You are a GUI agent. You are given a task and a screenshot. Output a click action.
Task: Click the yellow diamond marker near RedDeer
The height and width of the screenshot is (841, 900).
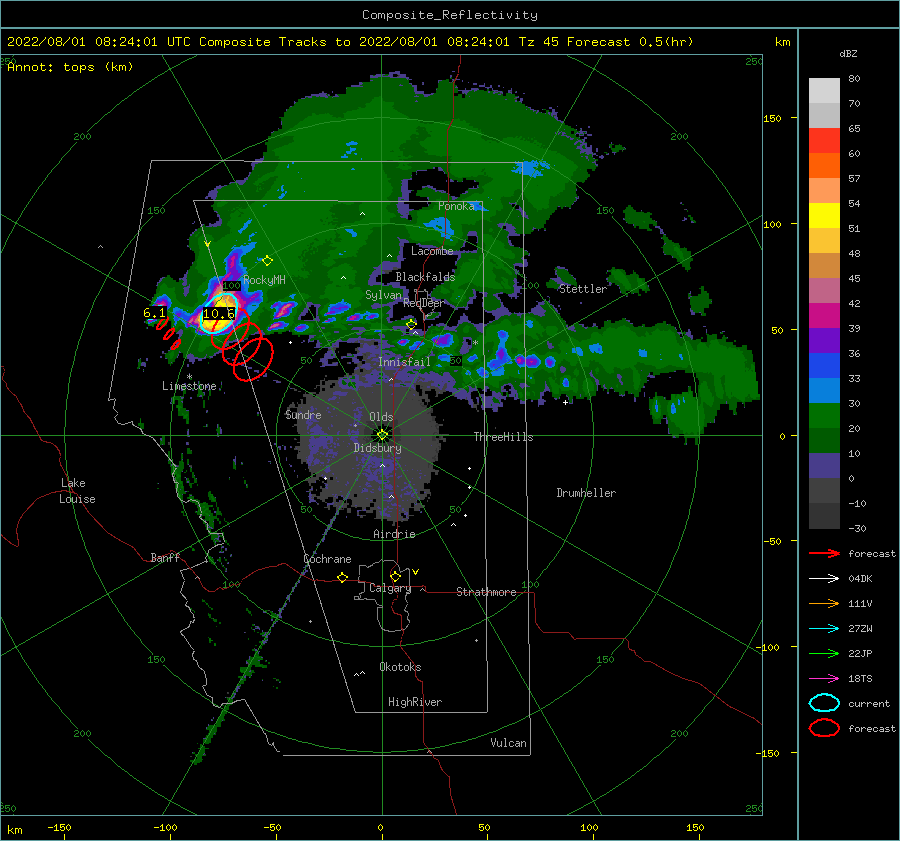click(x=411, y=324)
